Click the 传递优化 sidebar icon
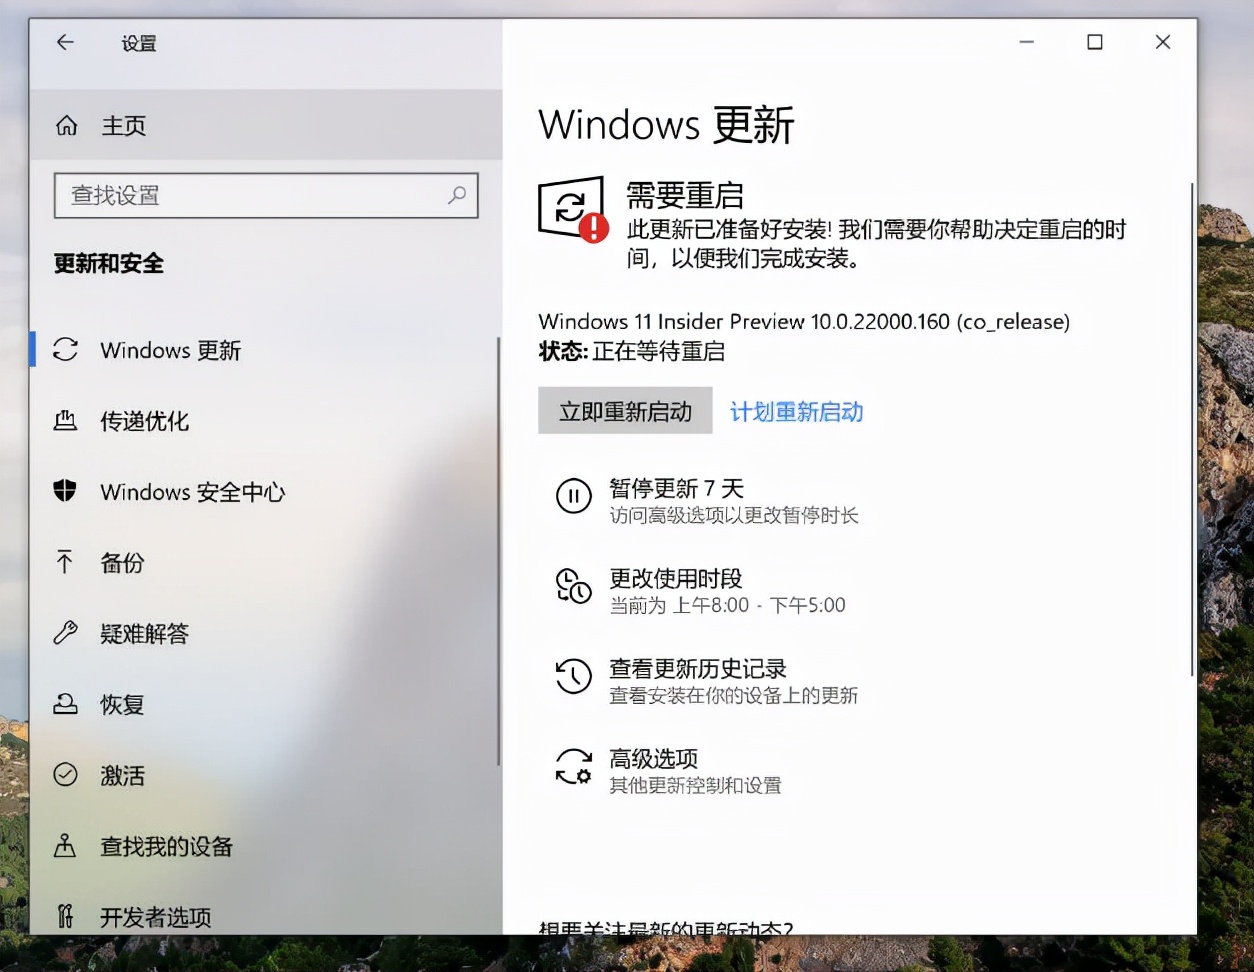 click(65, 421)
